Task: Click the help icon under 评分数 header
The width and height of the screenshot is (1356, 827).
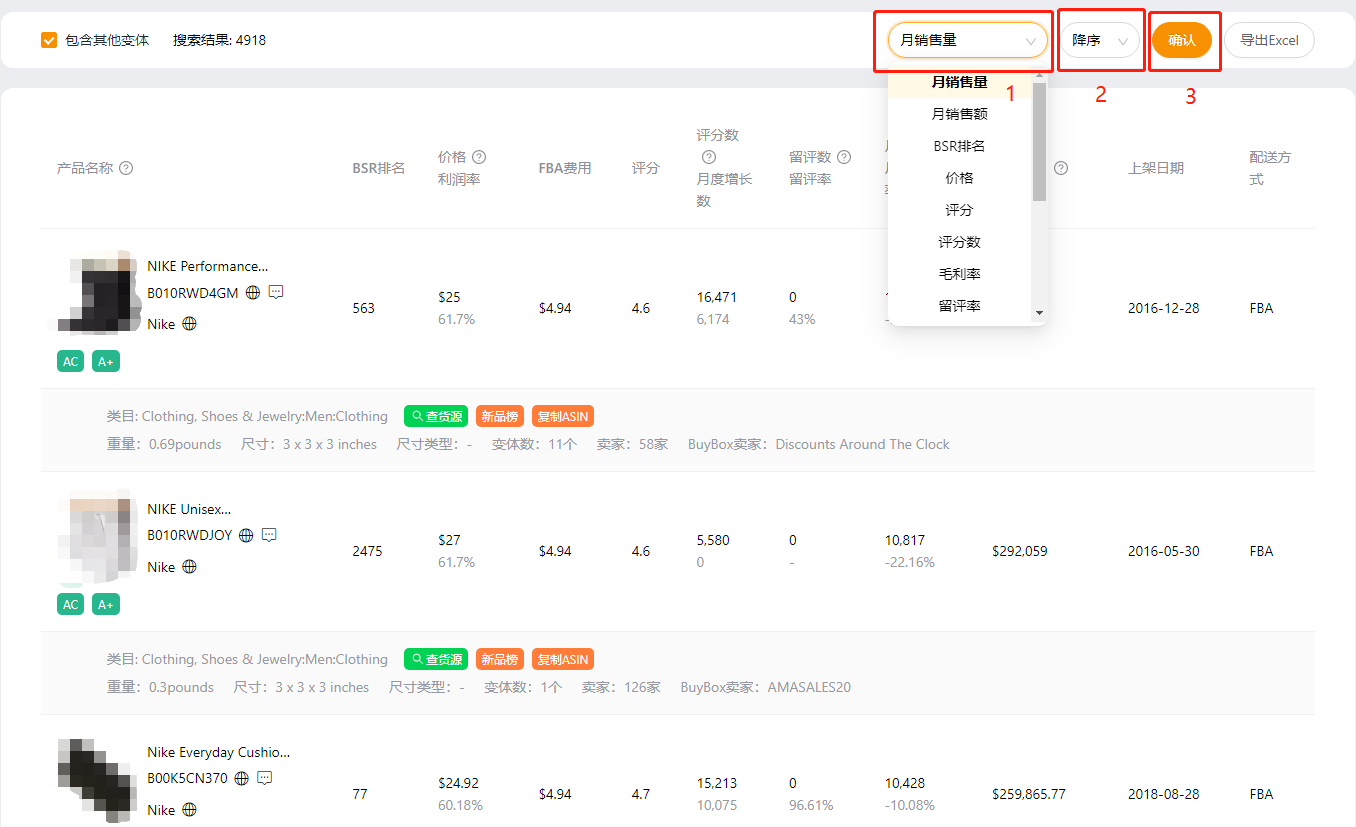Action: tap(709, 157)
